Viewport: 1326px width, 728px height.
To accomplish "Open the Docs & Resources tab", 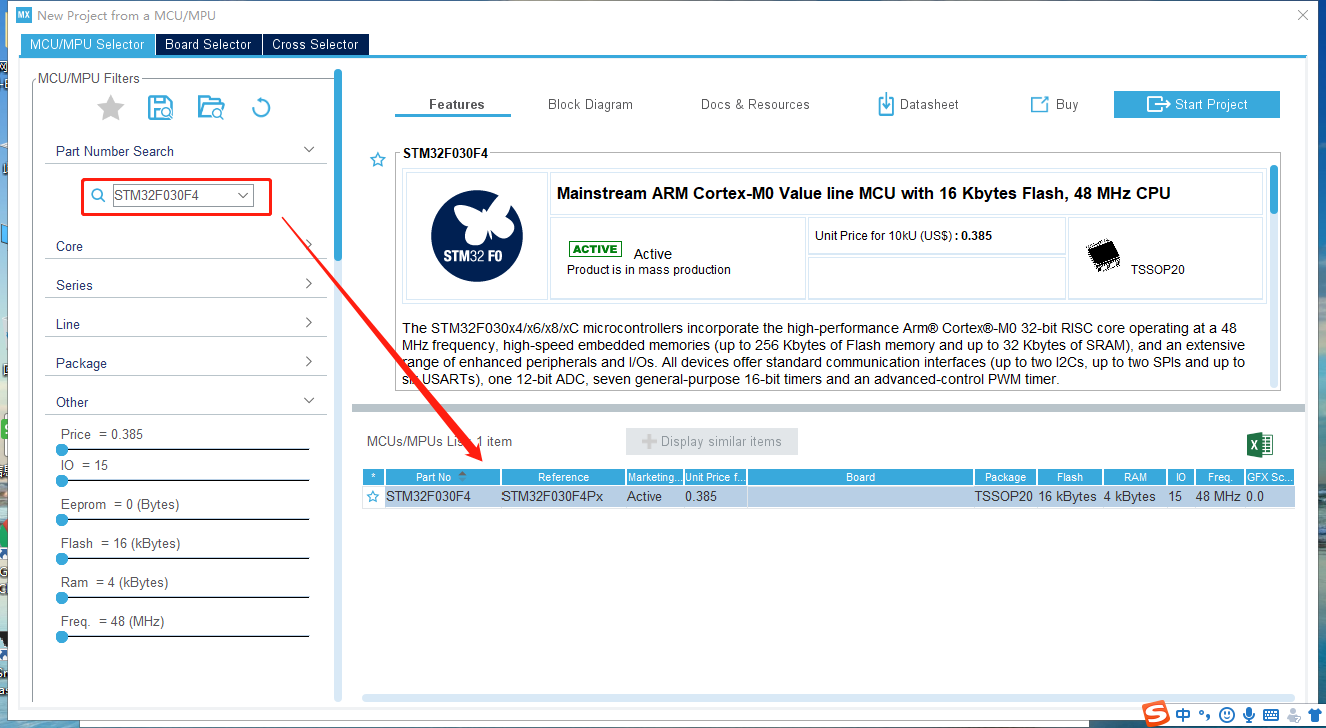I will (755, 105).
